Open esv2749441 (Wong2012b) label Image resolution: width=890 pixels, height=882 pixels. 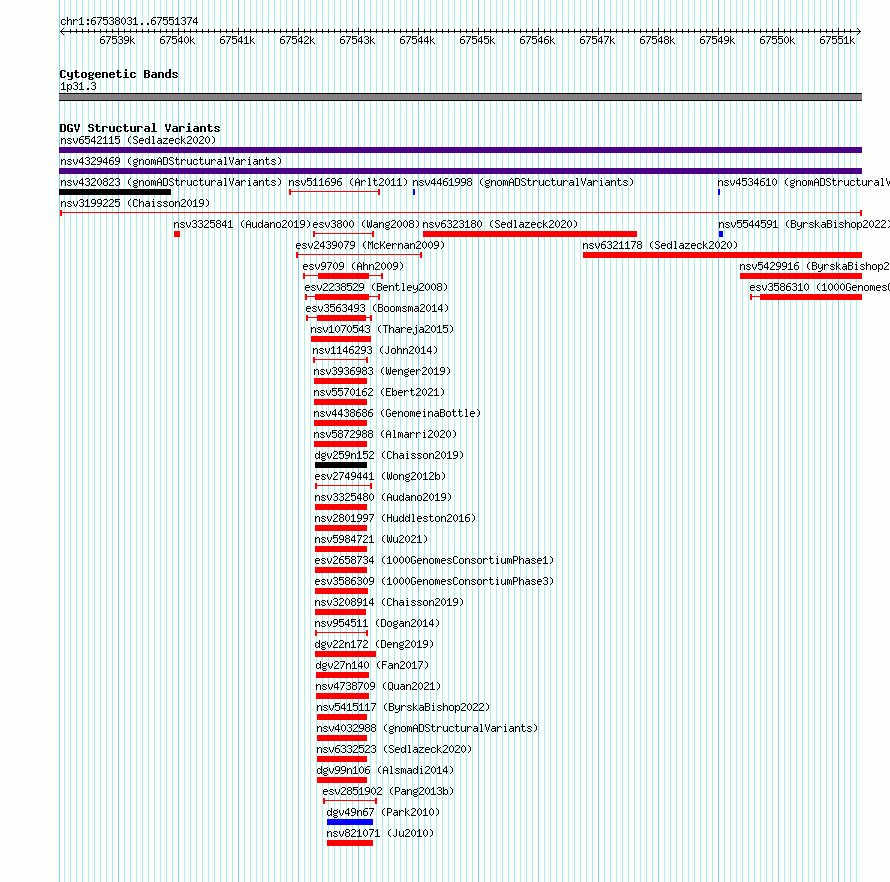click(380, 476)
